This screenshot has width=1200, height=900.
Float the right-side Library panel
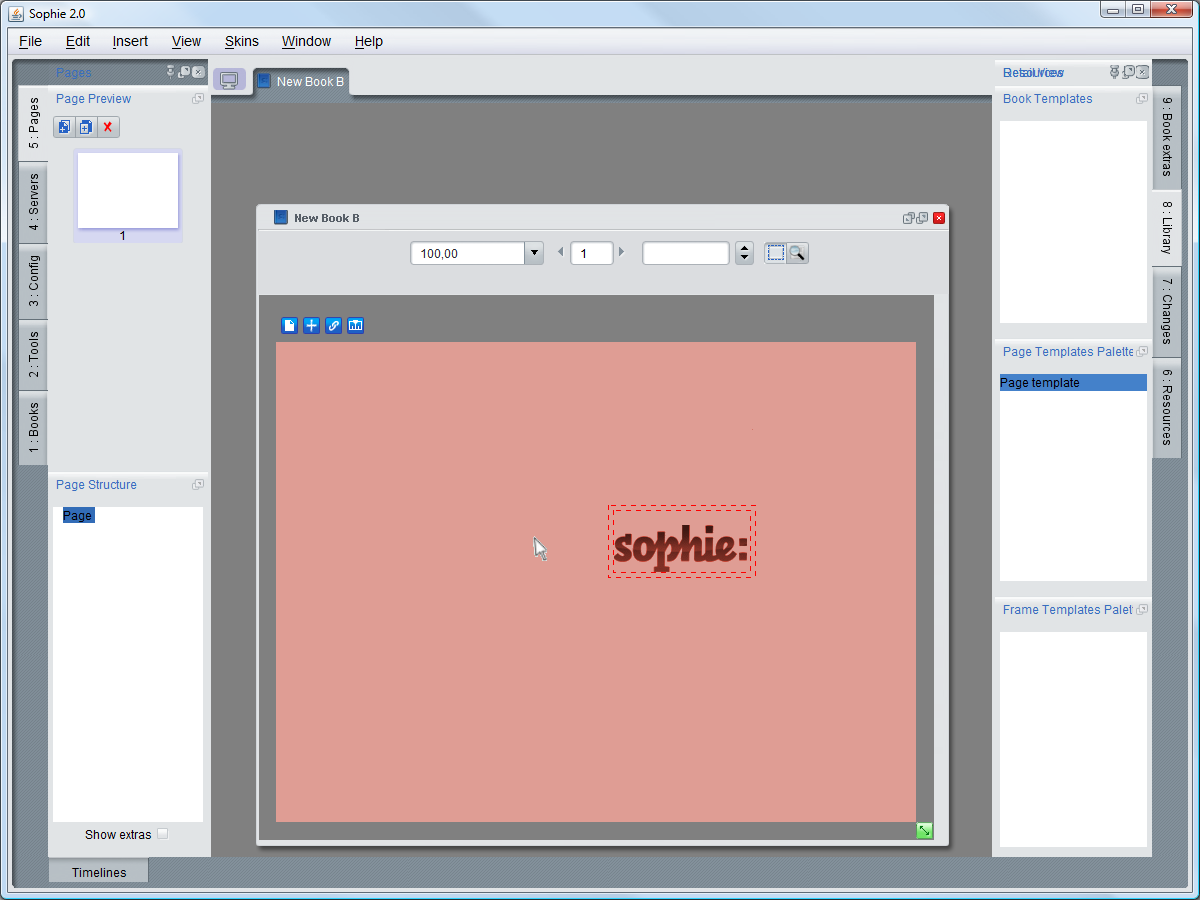[1128, 72]
